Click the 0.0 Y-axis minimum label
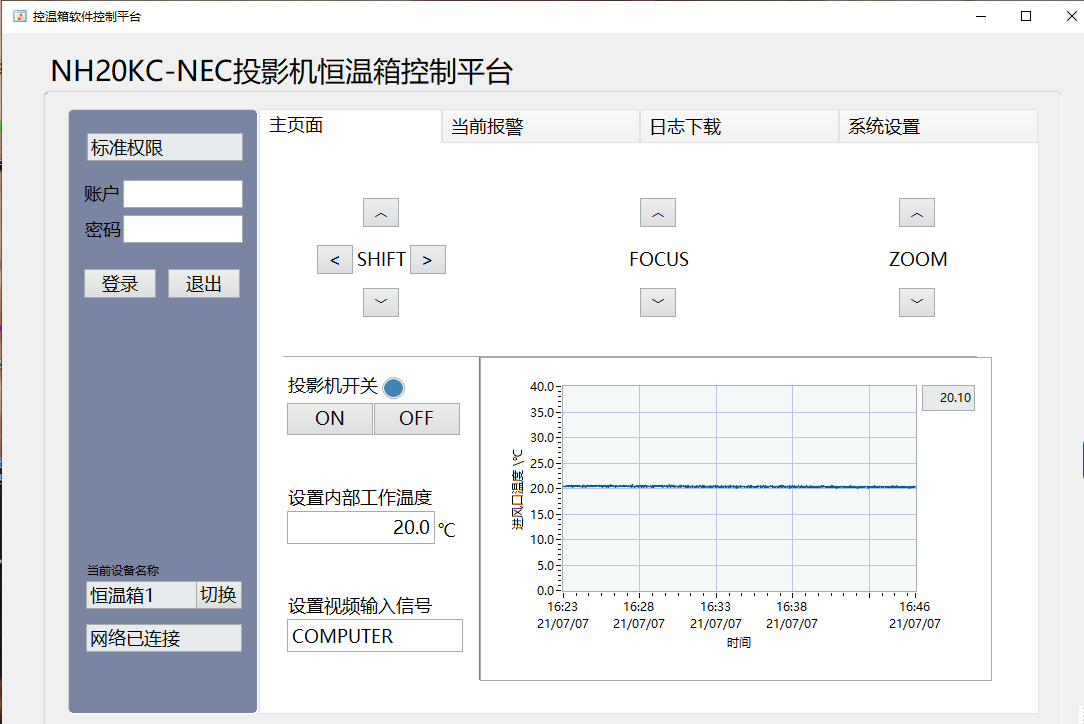1084x724 pixels. point(545,591)
